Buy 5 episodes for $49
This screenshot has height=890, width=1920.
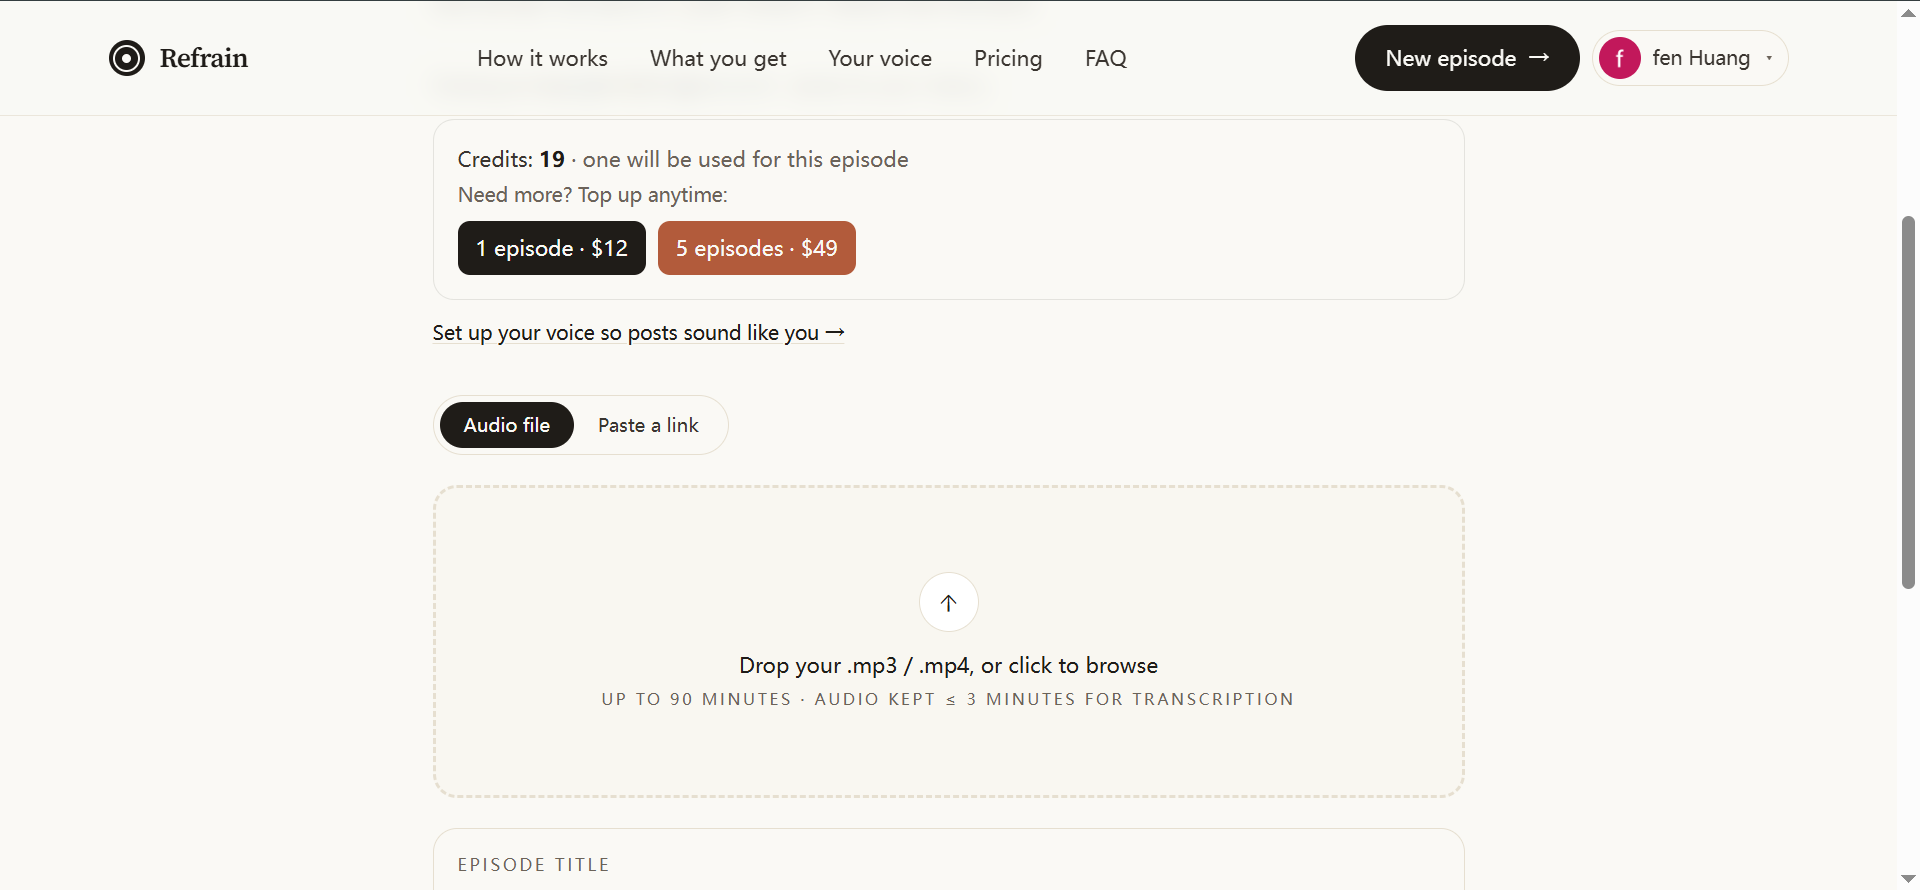[757, 248]
